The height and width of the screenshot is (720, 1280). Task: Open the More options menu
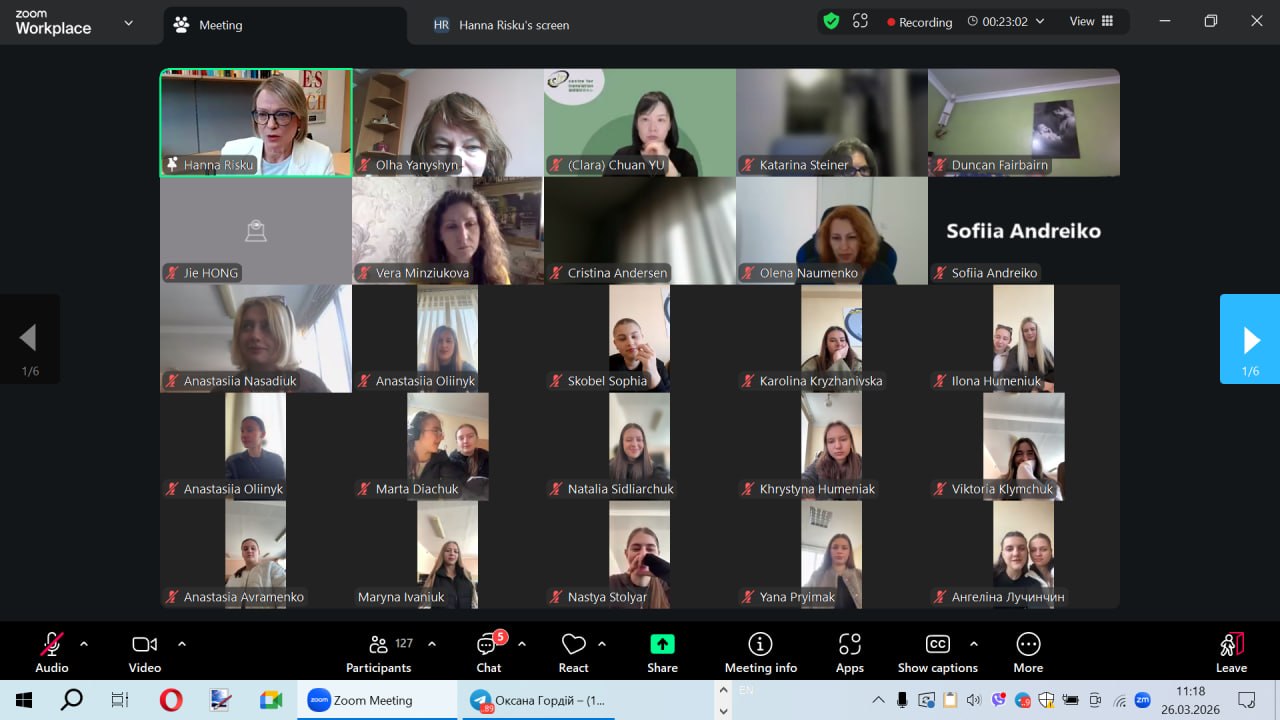click(x=1027, y=652)
